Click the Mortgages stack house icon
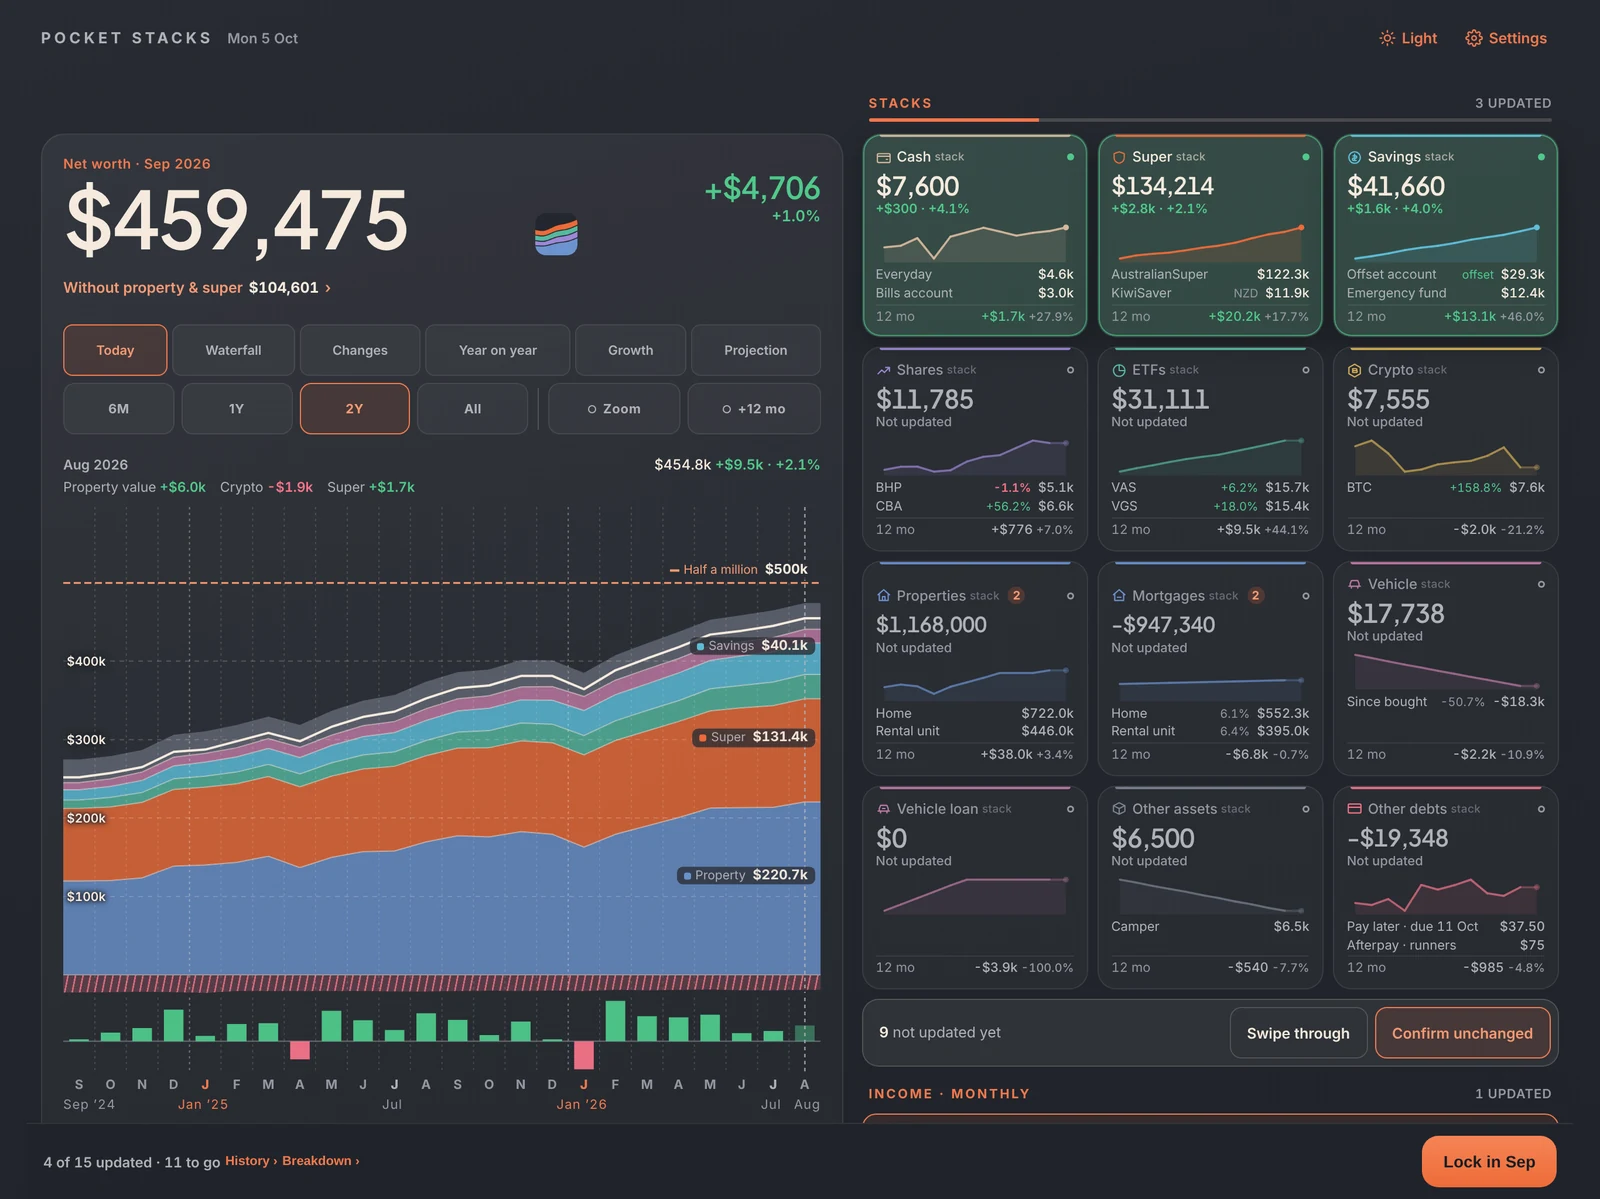Viewport: 1600px width, 1199px height. click(1119, 596)
